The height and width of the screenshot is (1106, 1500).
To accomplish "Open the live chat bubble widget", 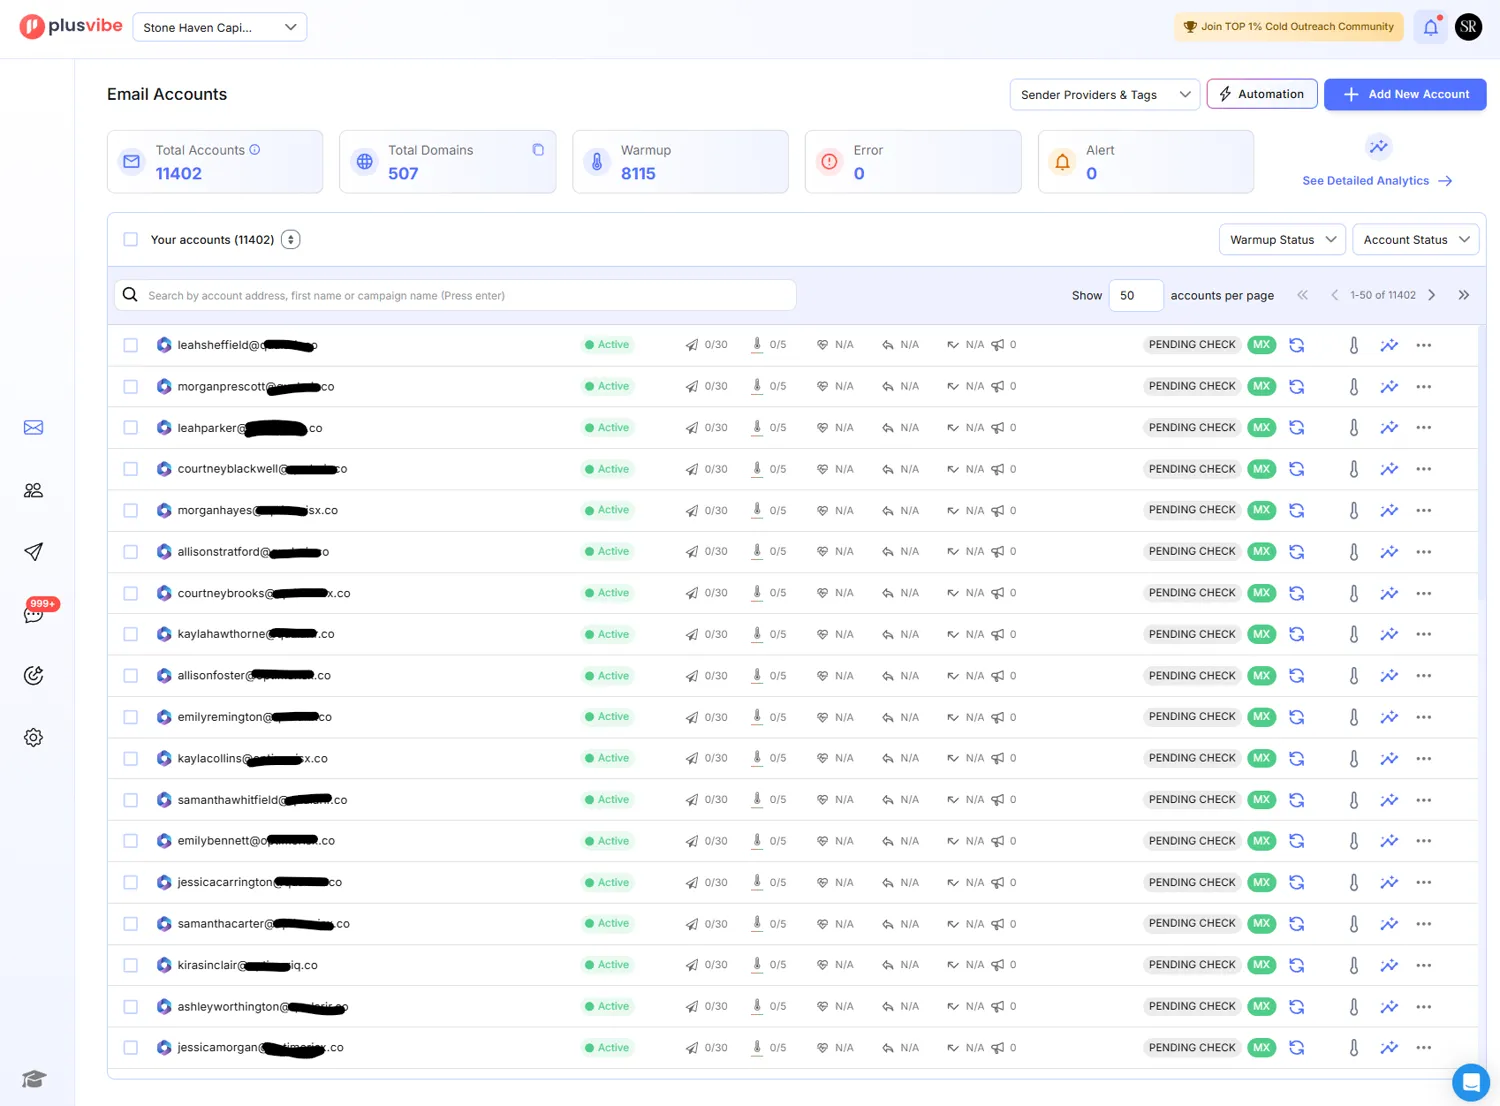I will coord(1471,1082).
